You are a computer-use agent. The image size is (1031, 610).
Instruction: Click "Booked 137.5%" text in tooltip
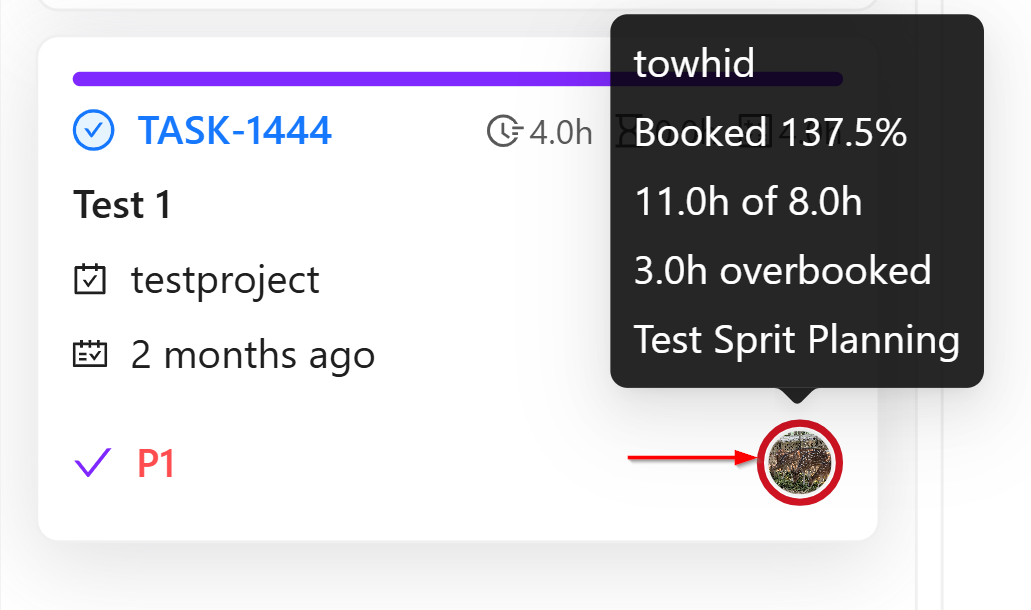coord(770,132)
